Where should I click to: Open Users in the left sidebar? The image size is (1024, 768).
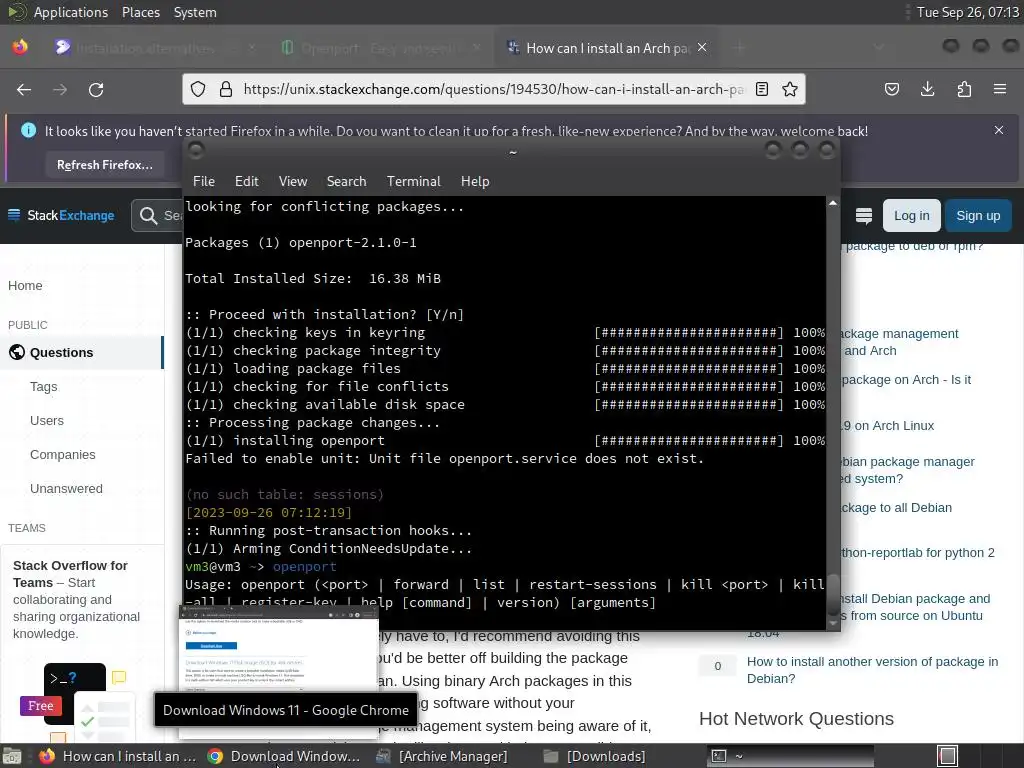(47, 421)
